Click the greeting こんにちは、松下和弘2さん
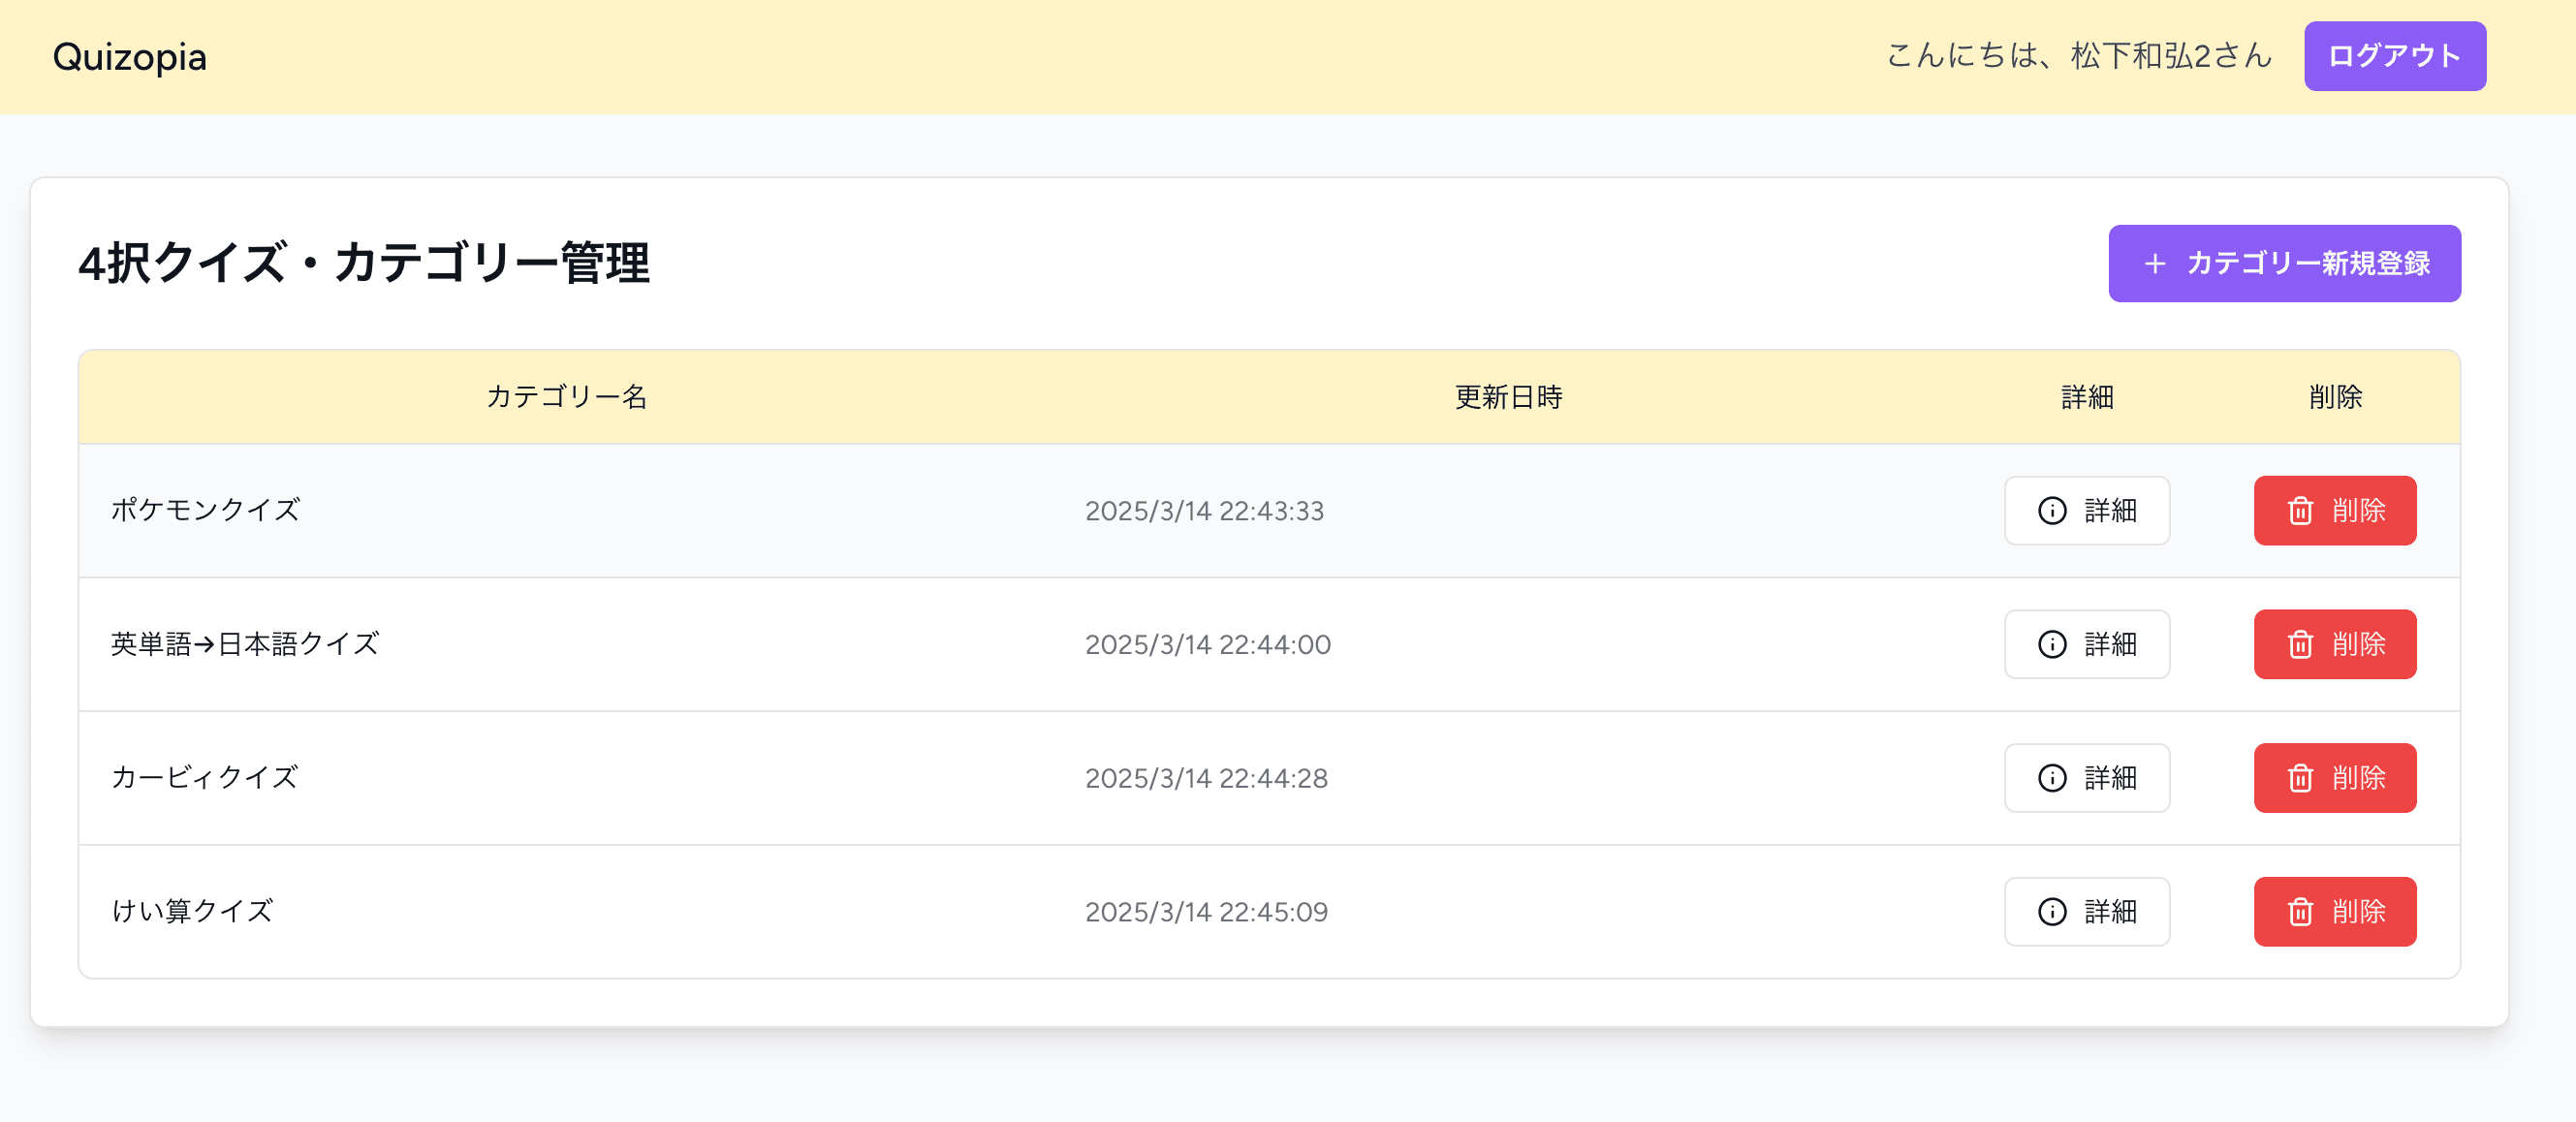 (2078, 56)
